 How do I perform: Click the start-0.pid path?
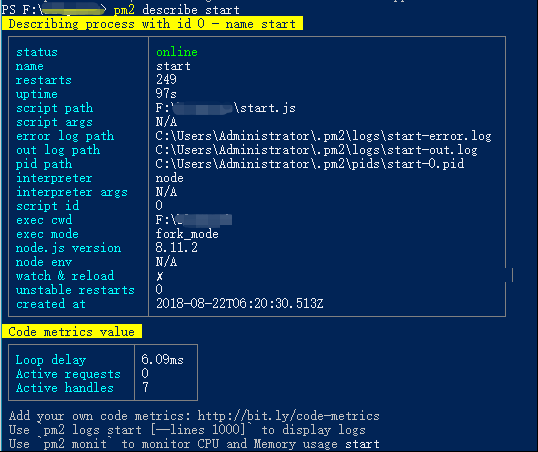point(309,164)
